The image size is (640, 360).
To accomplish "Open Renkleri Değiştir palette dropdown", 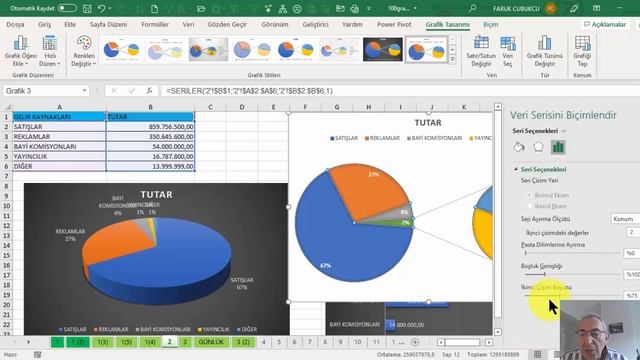I will pyautogui.click(x=83, y=51).
